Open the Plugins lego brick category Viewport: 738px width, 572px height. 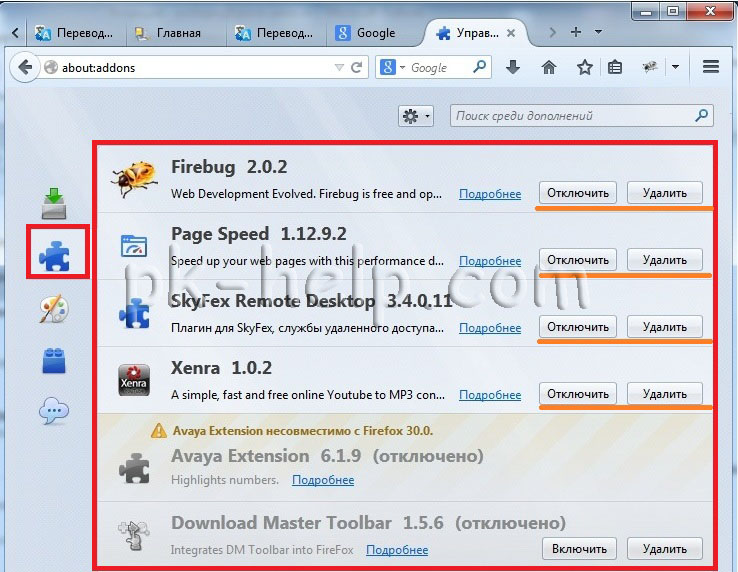coord(54,361)
